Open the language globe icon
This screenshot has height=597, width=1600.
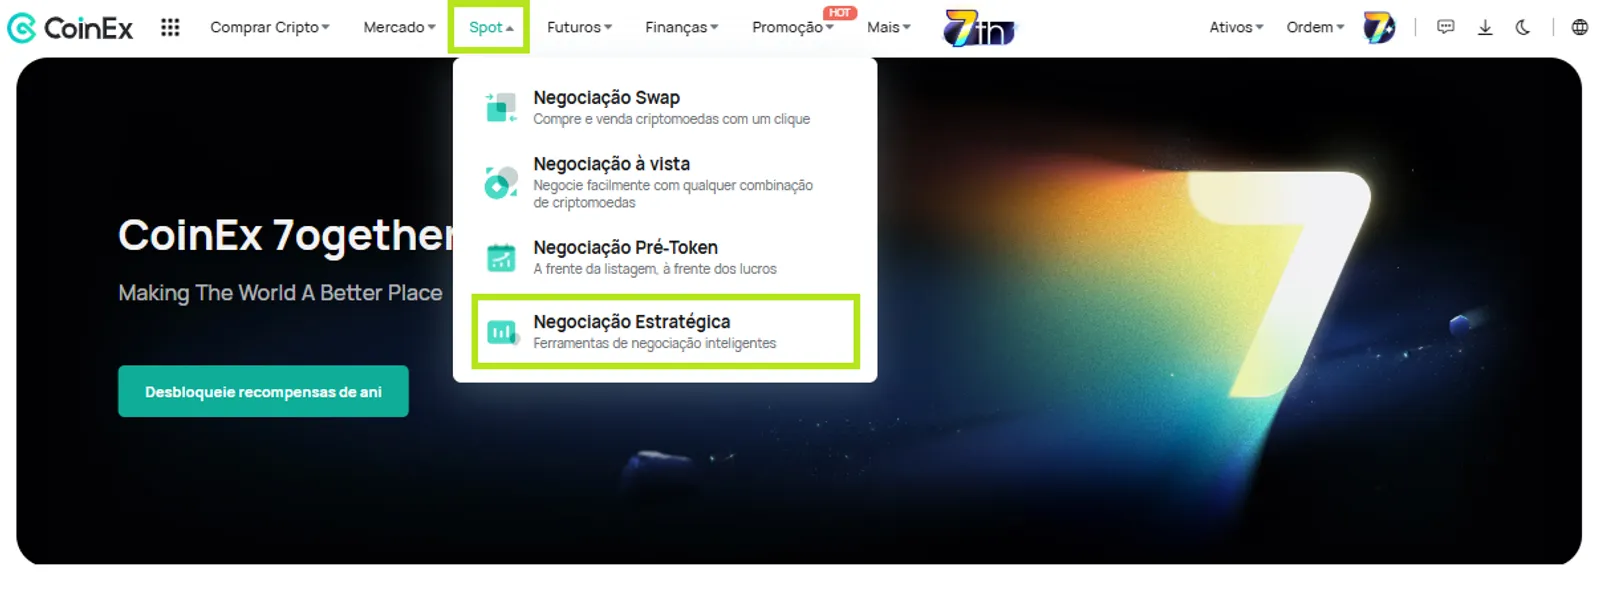1580,28
